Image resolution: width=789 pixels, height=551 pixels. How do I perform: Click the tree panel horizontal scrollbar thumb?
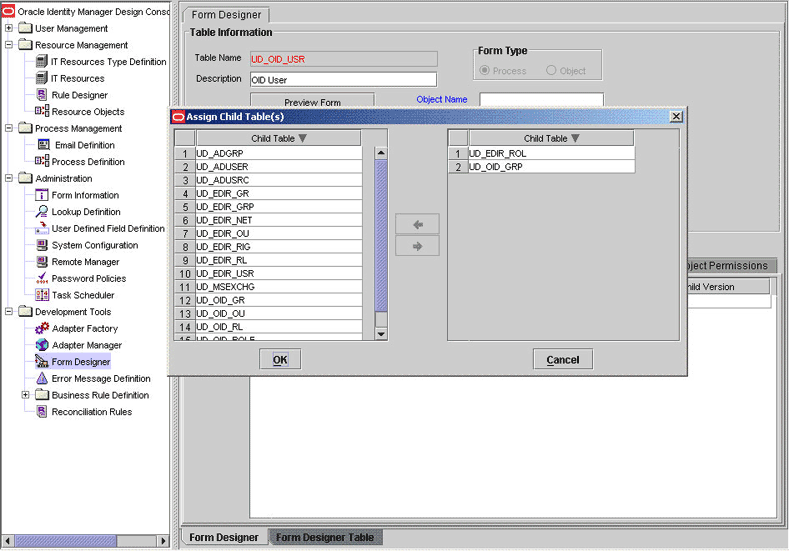[65, 541]
